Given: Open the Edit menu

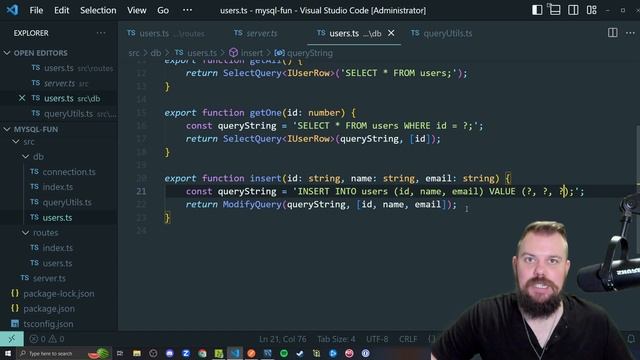Looking at the screenshot, I should coord(62,10).
